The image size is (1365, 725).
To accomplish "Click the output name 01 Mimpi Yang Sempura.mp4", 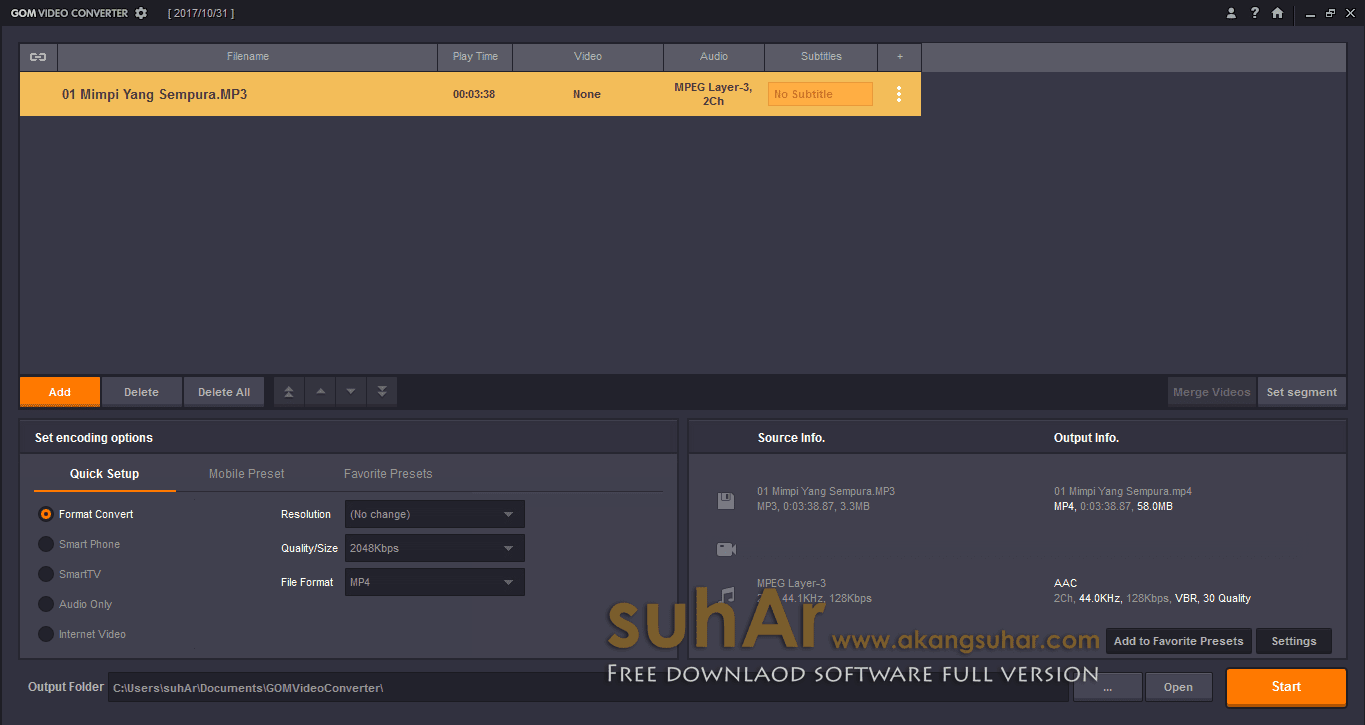I will [x=1123, y=491].
